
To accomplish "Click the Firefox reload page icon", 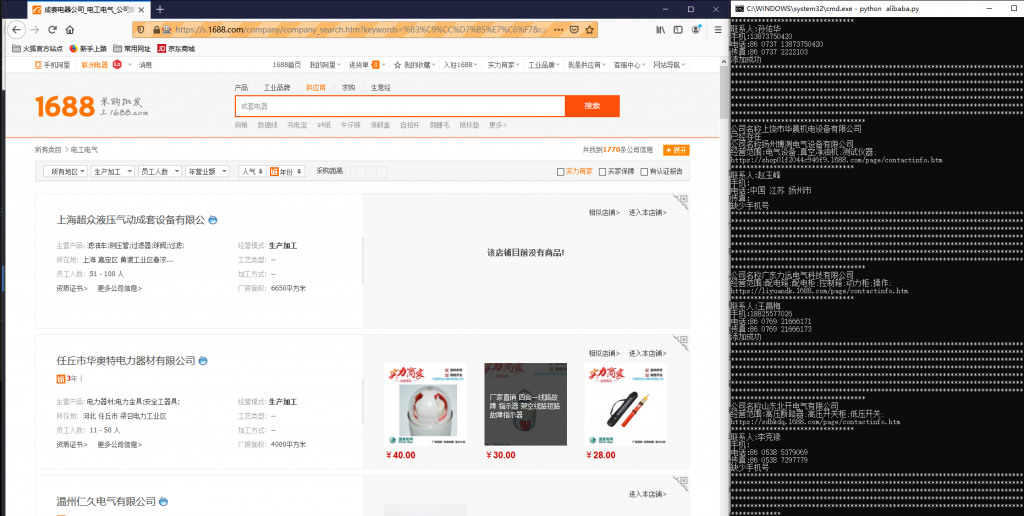I will pos(54,30).
